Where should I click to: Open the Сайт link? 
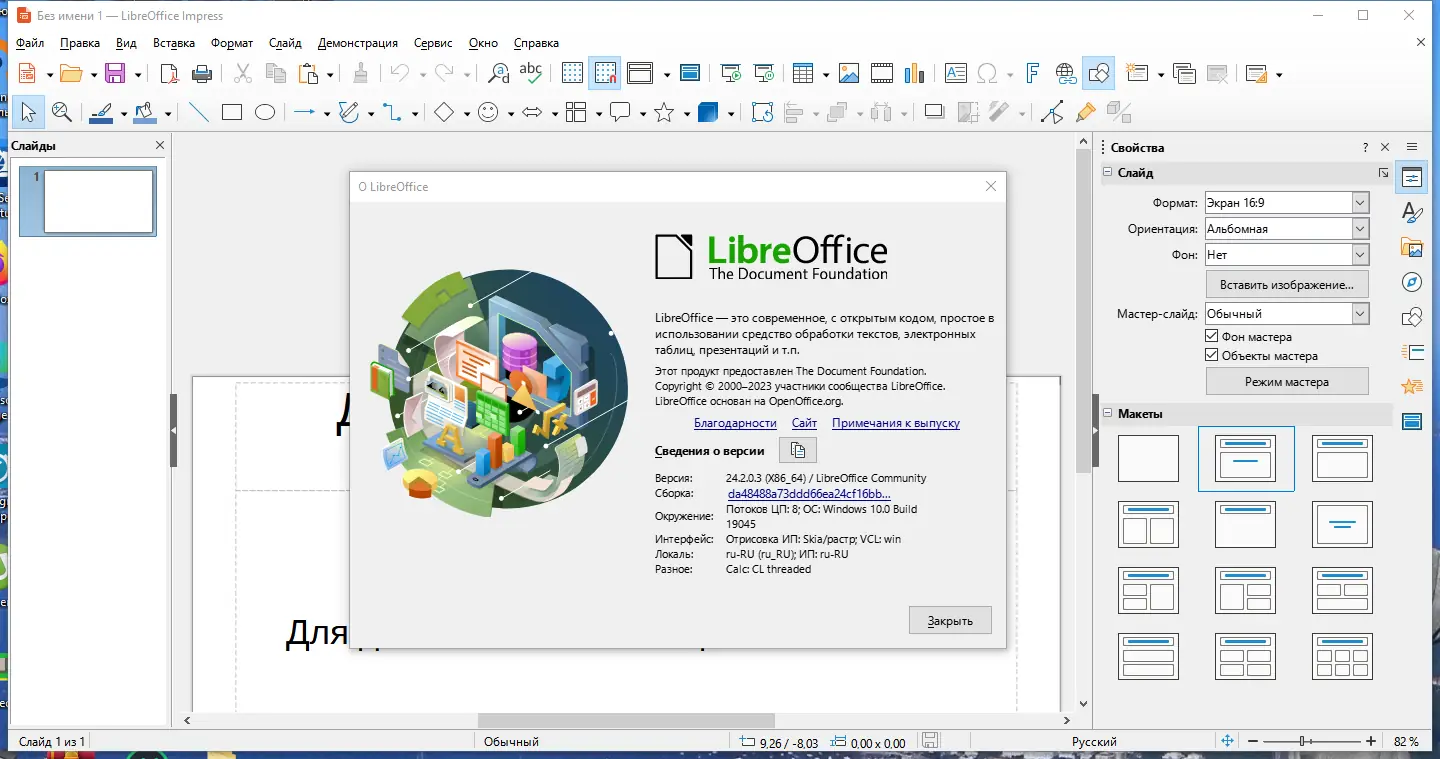point(804,423)
